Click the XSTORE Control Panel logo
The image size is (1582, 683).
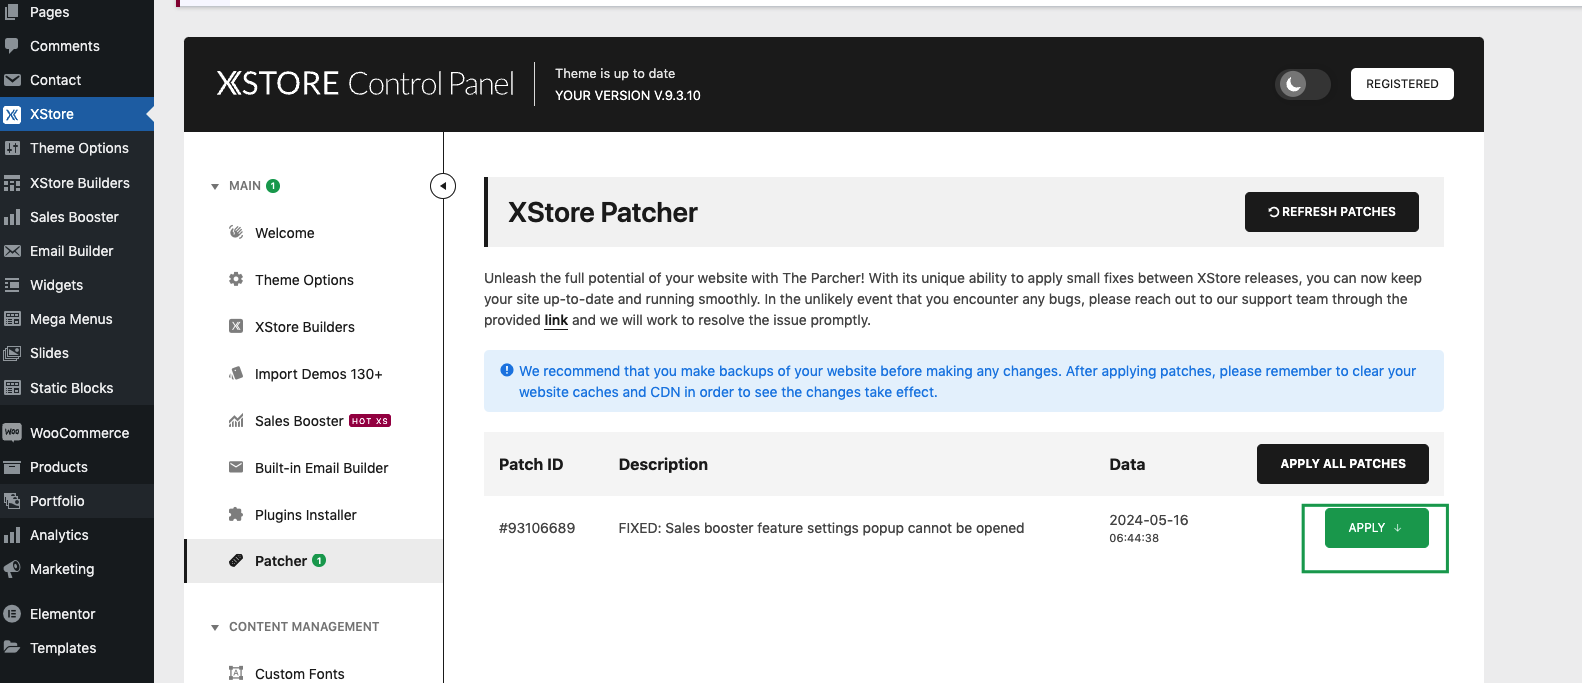point(365,84)
